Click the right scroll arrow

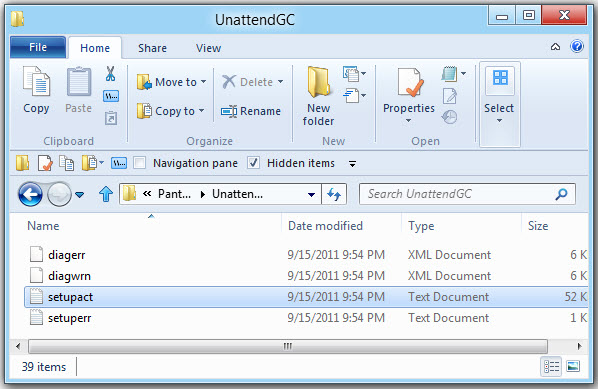(x=580, y=346)
